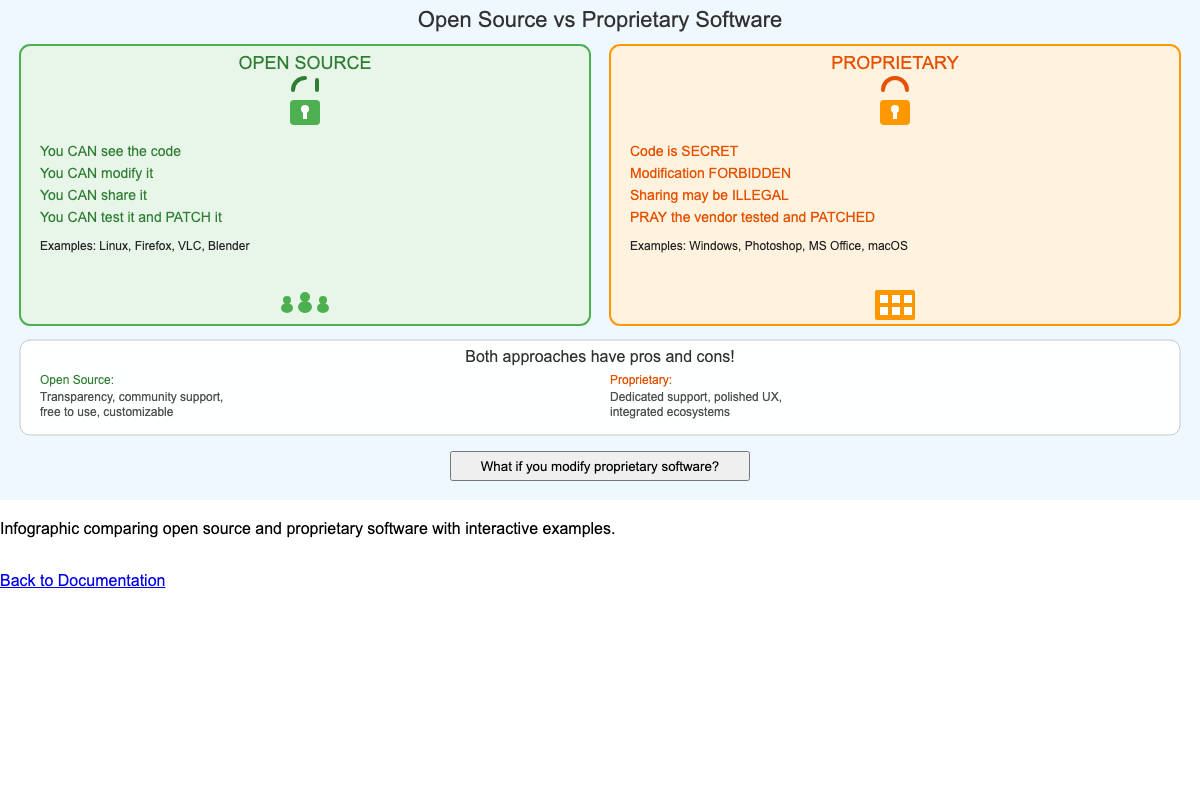The width and height of the screenshot is (1200, 800).
Task: Click the "Open Source:" summary label
Action: (77, 380)
